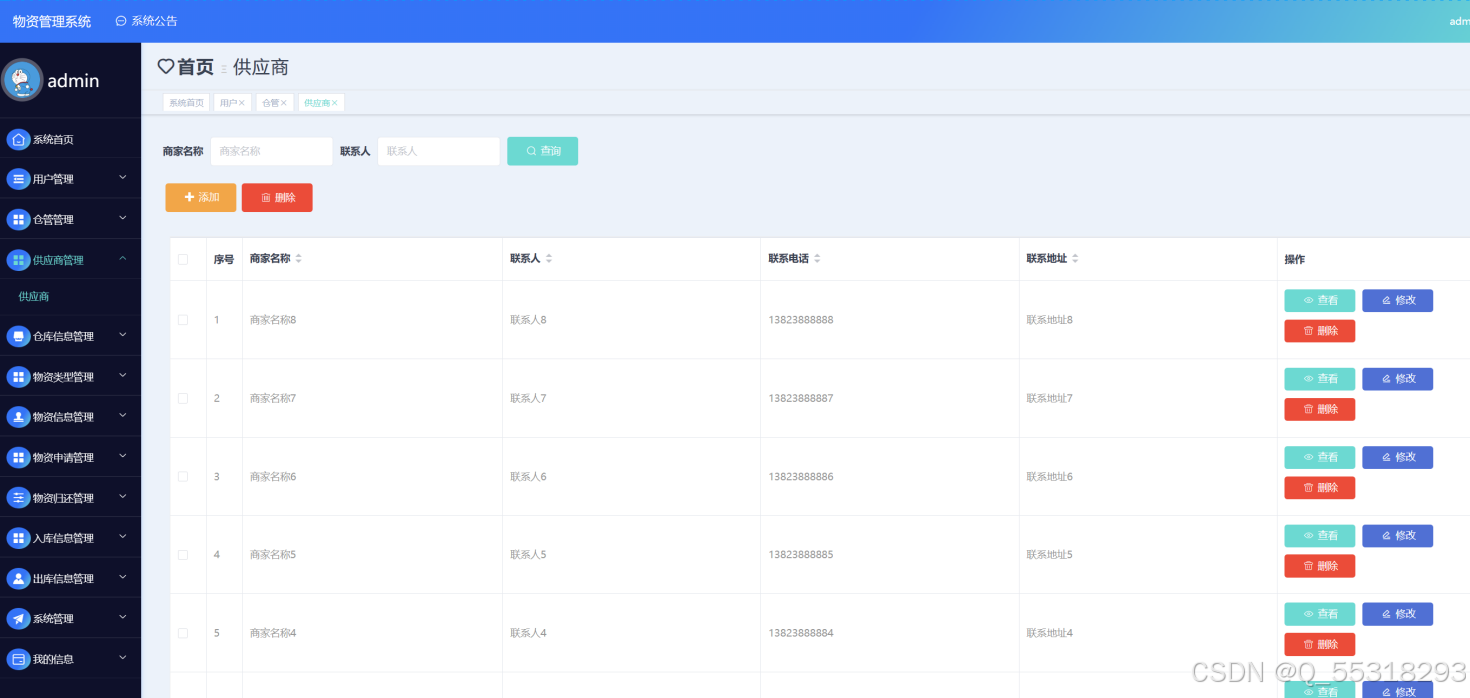This screenshot has width=1470, height=698.
Task: Expand the 物资申请管理 menu chevron
Action: pos(123,456)
